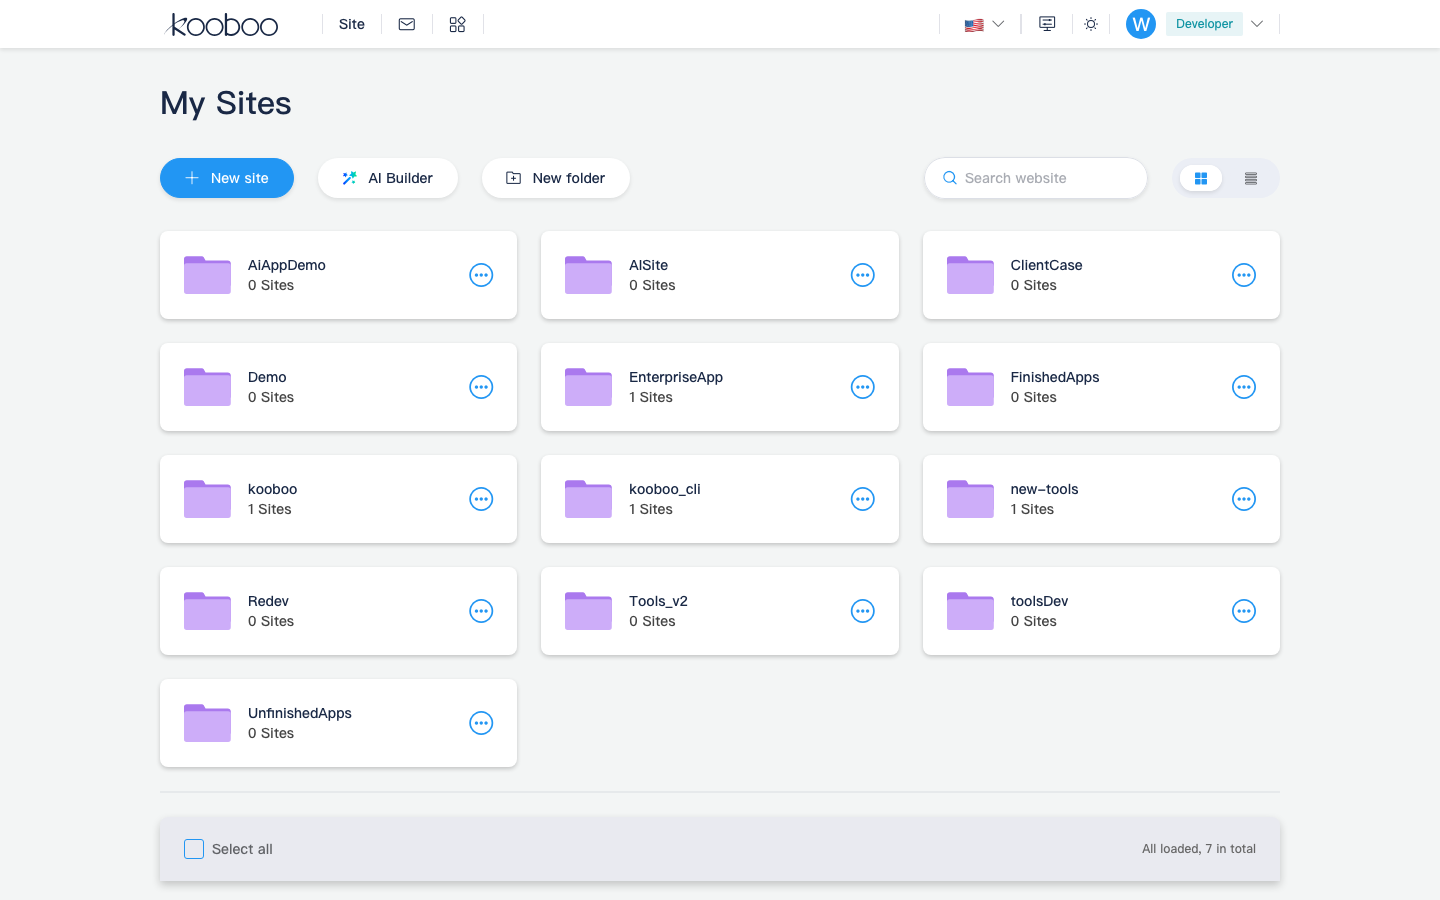1440x900 pixels.
Task: Open the apps grid icon in header
Action: (x=457, y=24)
